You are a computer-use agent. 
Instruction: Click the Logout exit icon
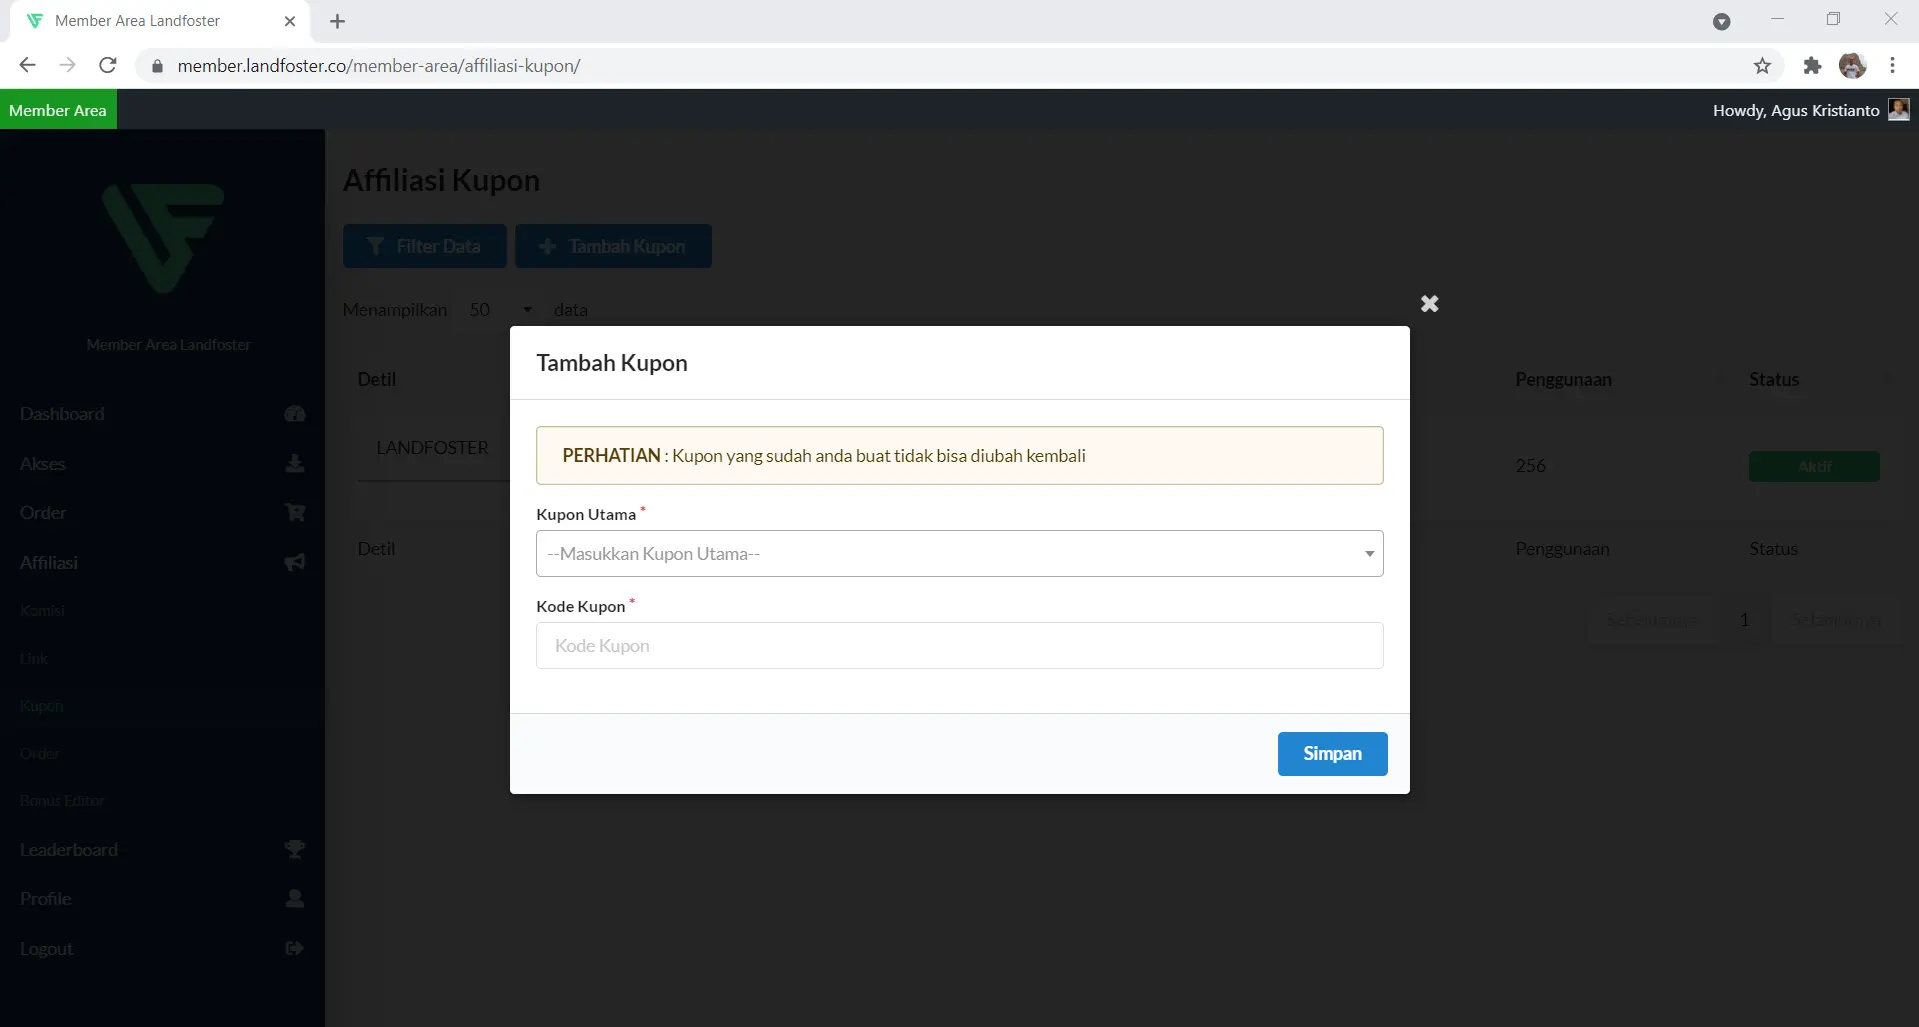295,949
